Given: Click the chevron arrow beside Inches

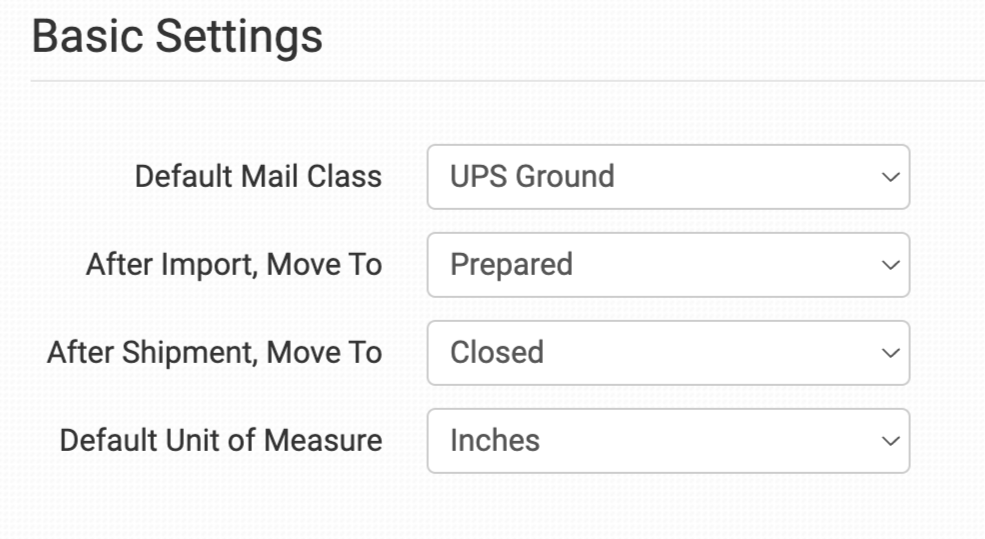Looking at the screenshot, I should tap(889, 442).
